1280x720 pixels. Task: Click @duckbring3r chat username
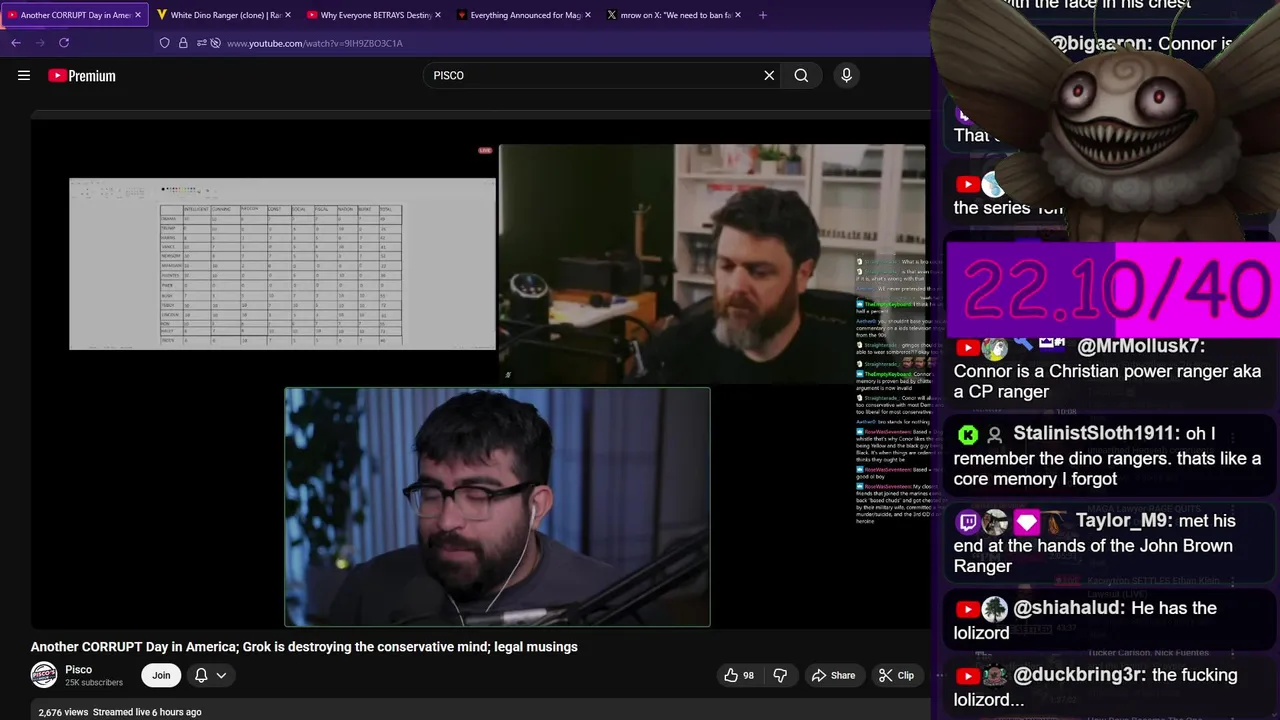[x=1079, y=675]
